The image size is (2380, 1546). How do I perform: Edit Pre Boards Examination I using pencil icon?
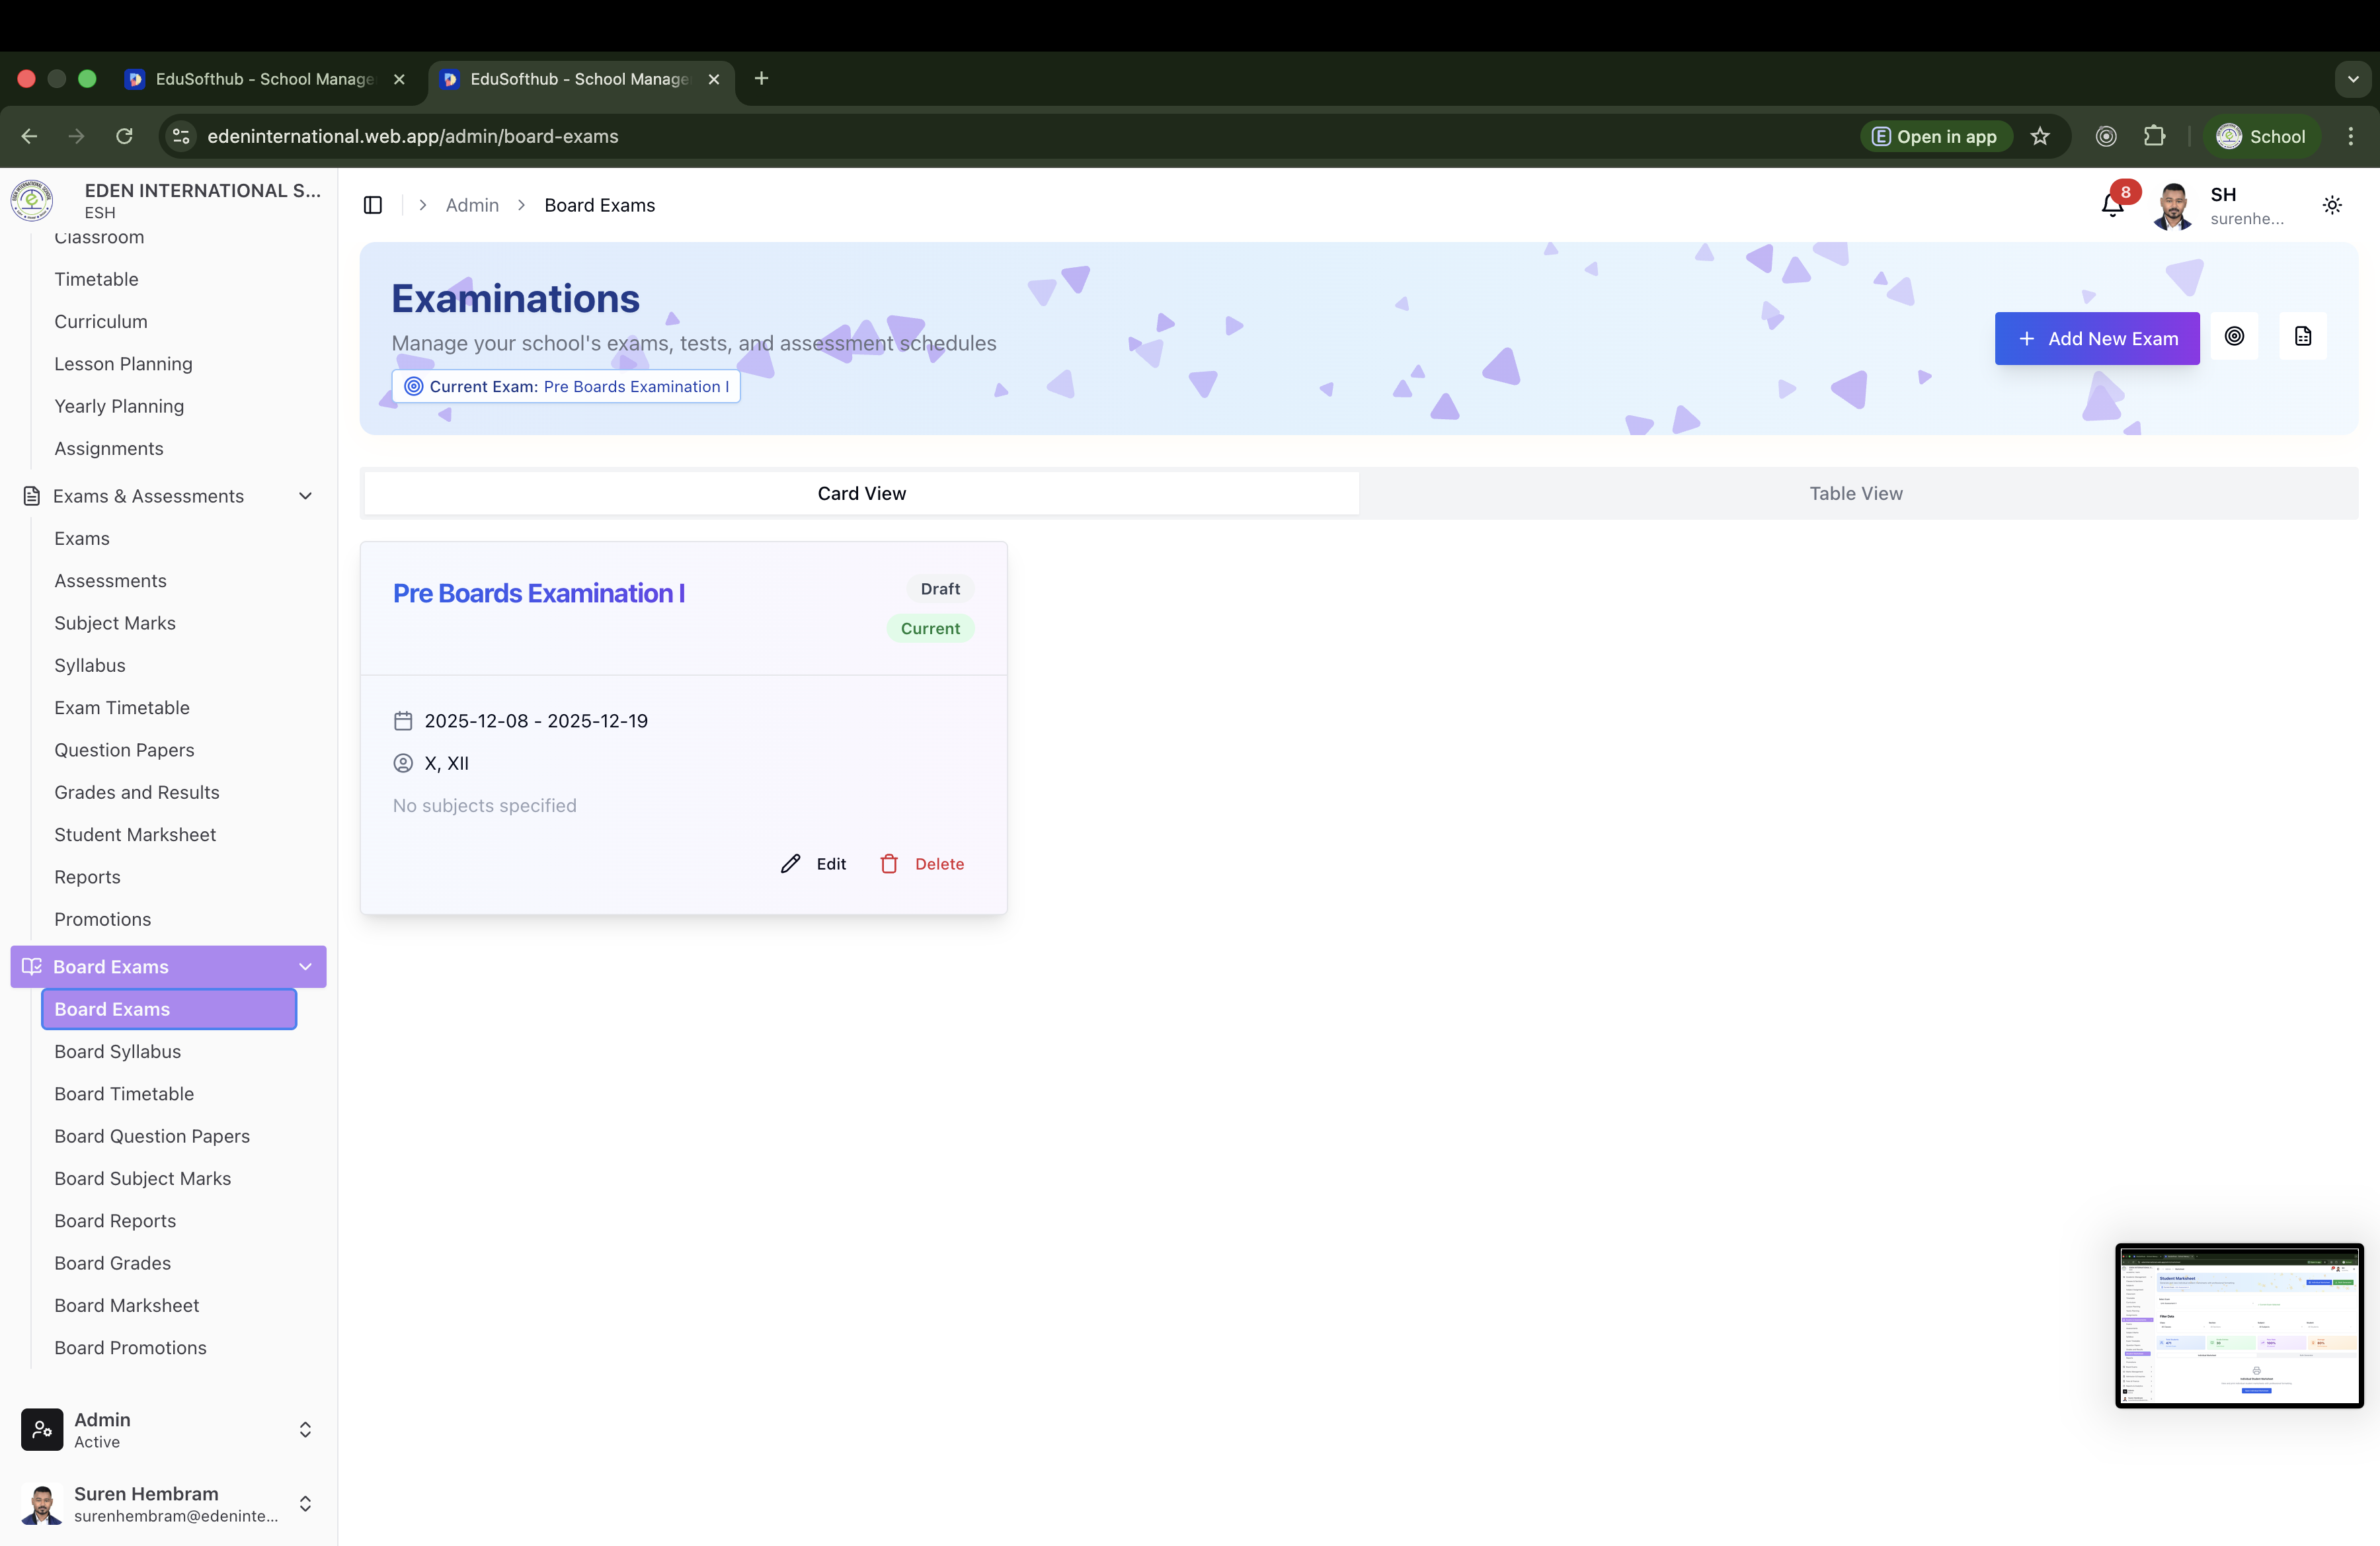813,863
